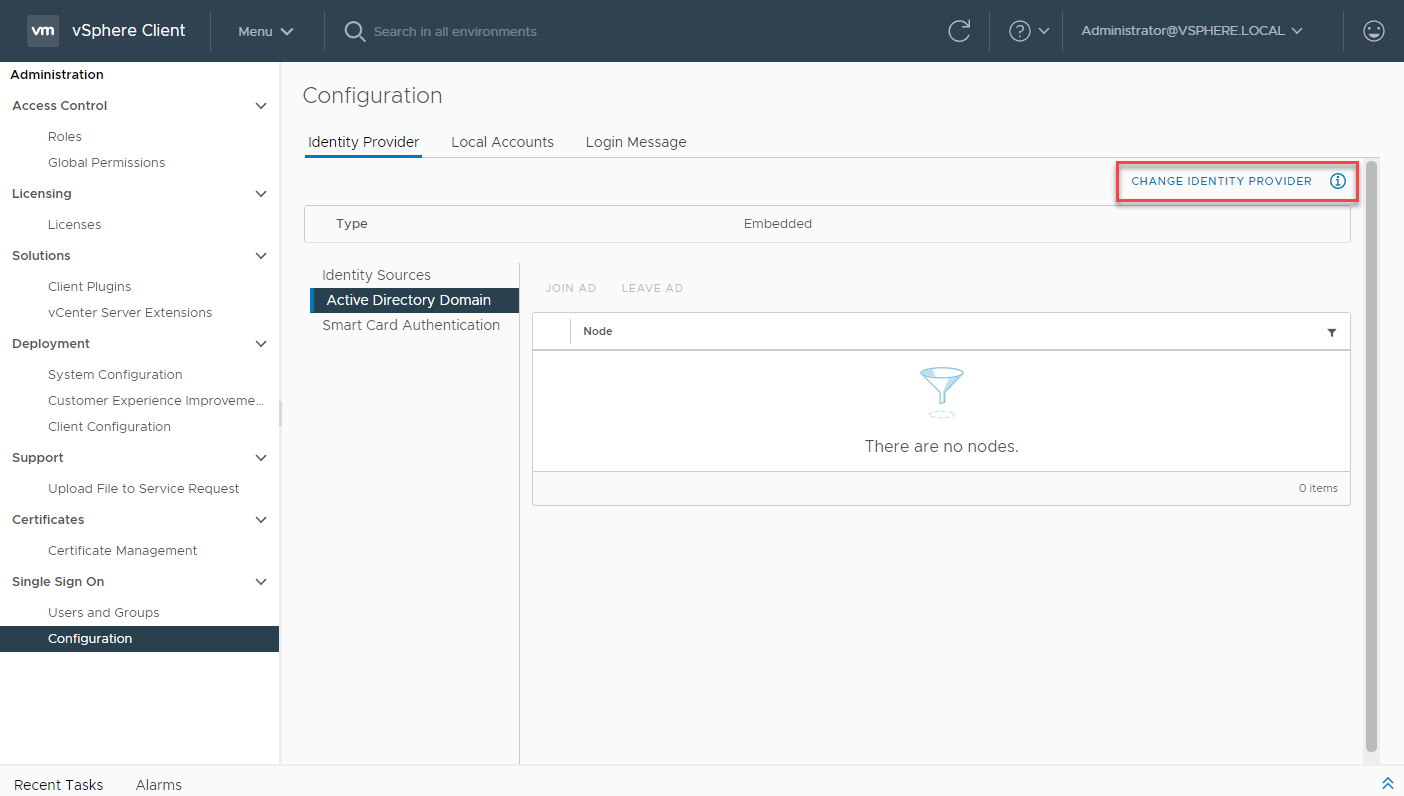Viewport: 1404px width, 796px height.
Task: Collapse the Certificates section
Action: (x=261, y=520)
